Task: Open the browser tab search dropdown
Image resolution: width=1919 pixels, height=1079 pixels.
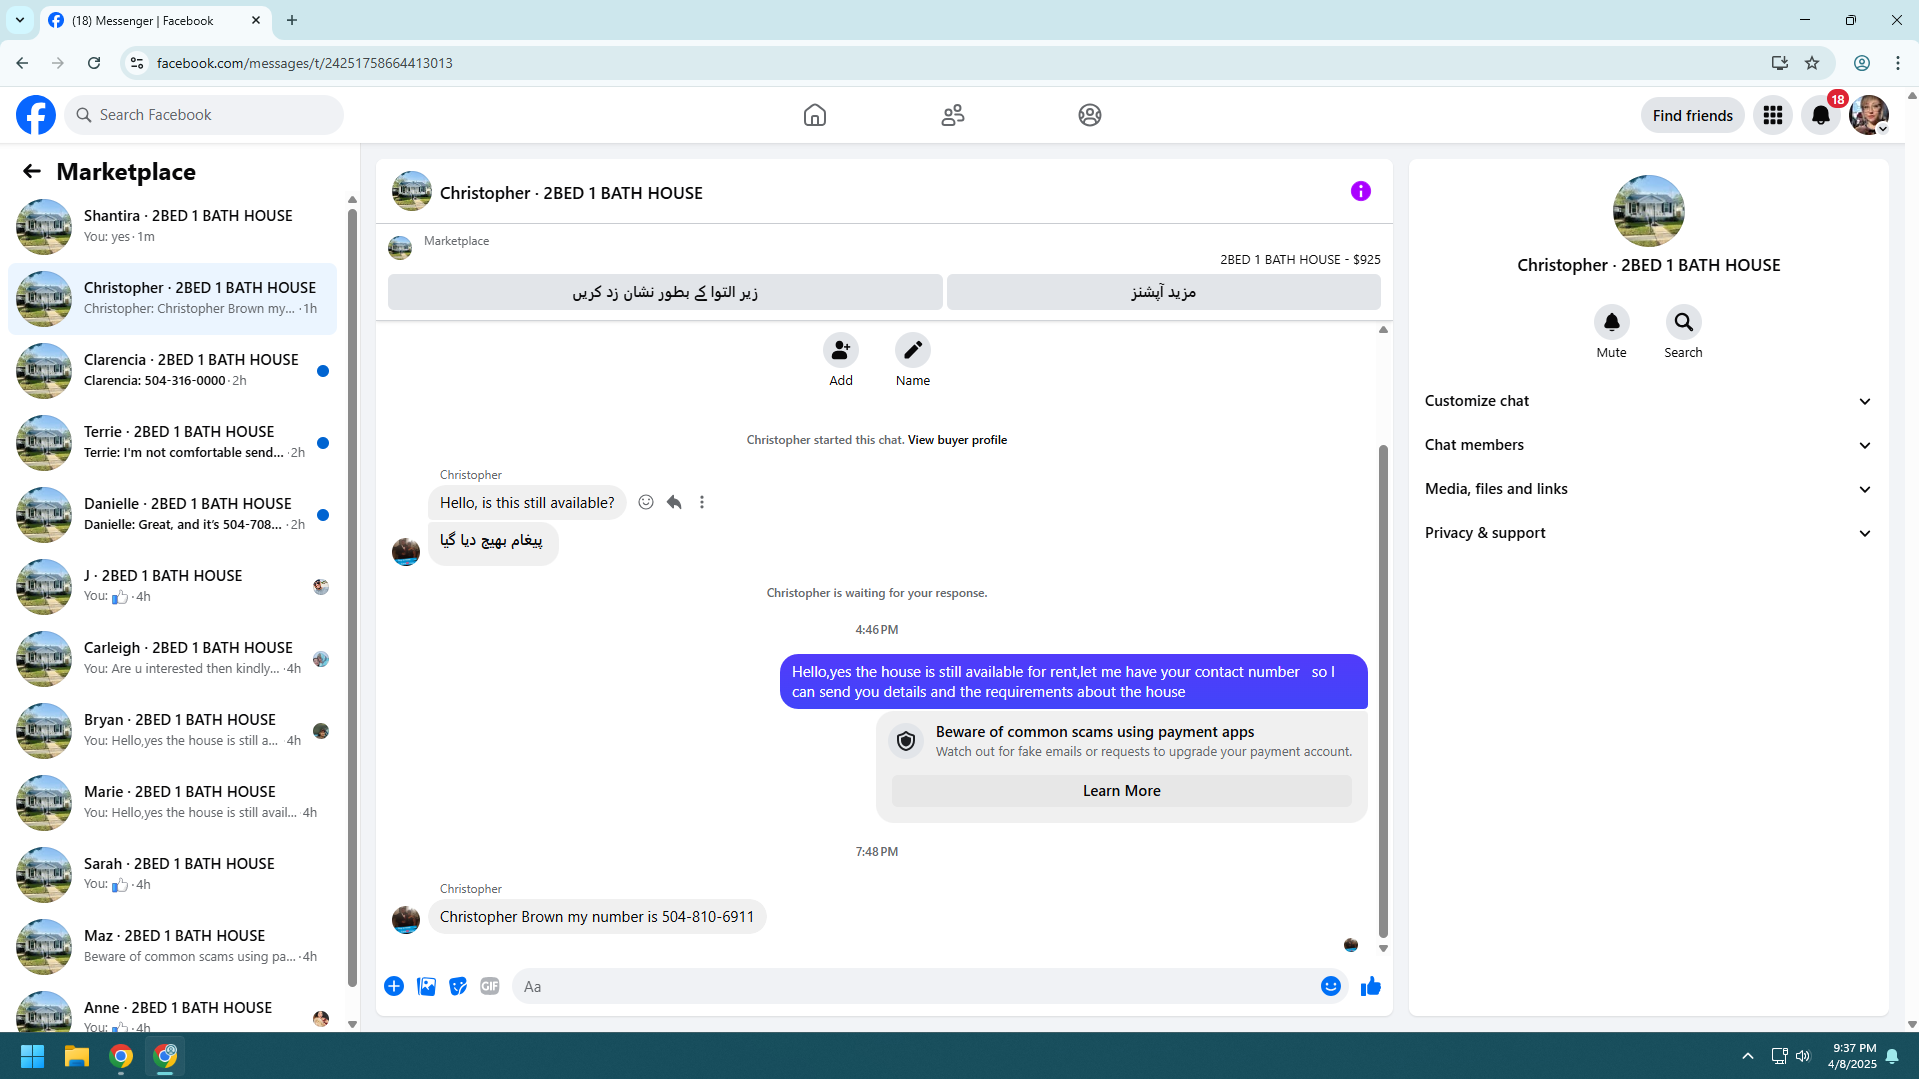Action: click(19, 20)
